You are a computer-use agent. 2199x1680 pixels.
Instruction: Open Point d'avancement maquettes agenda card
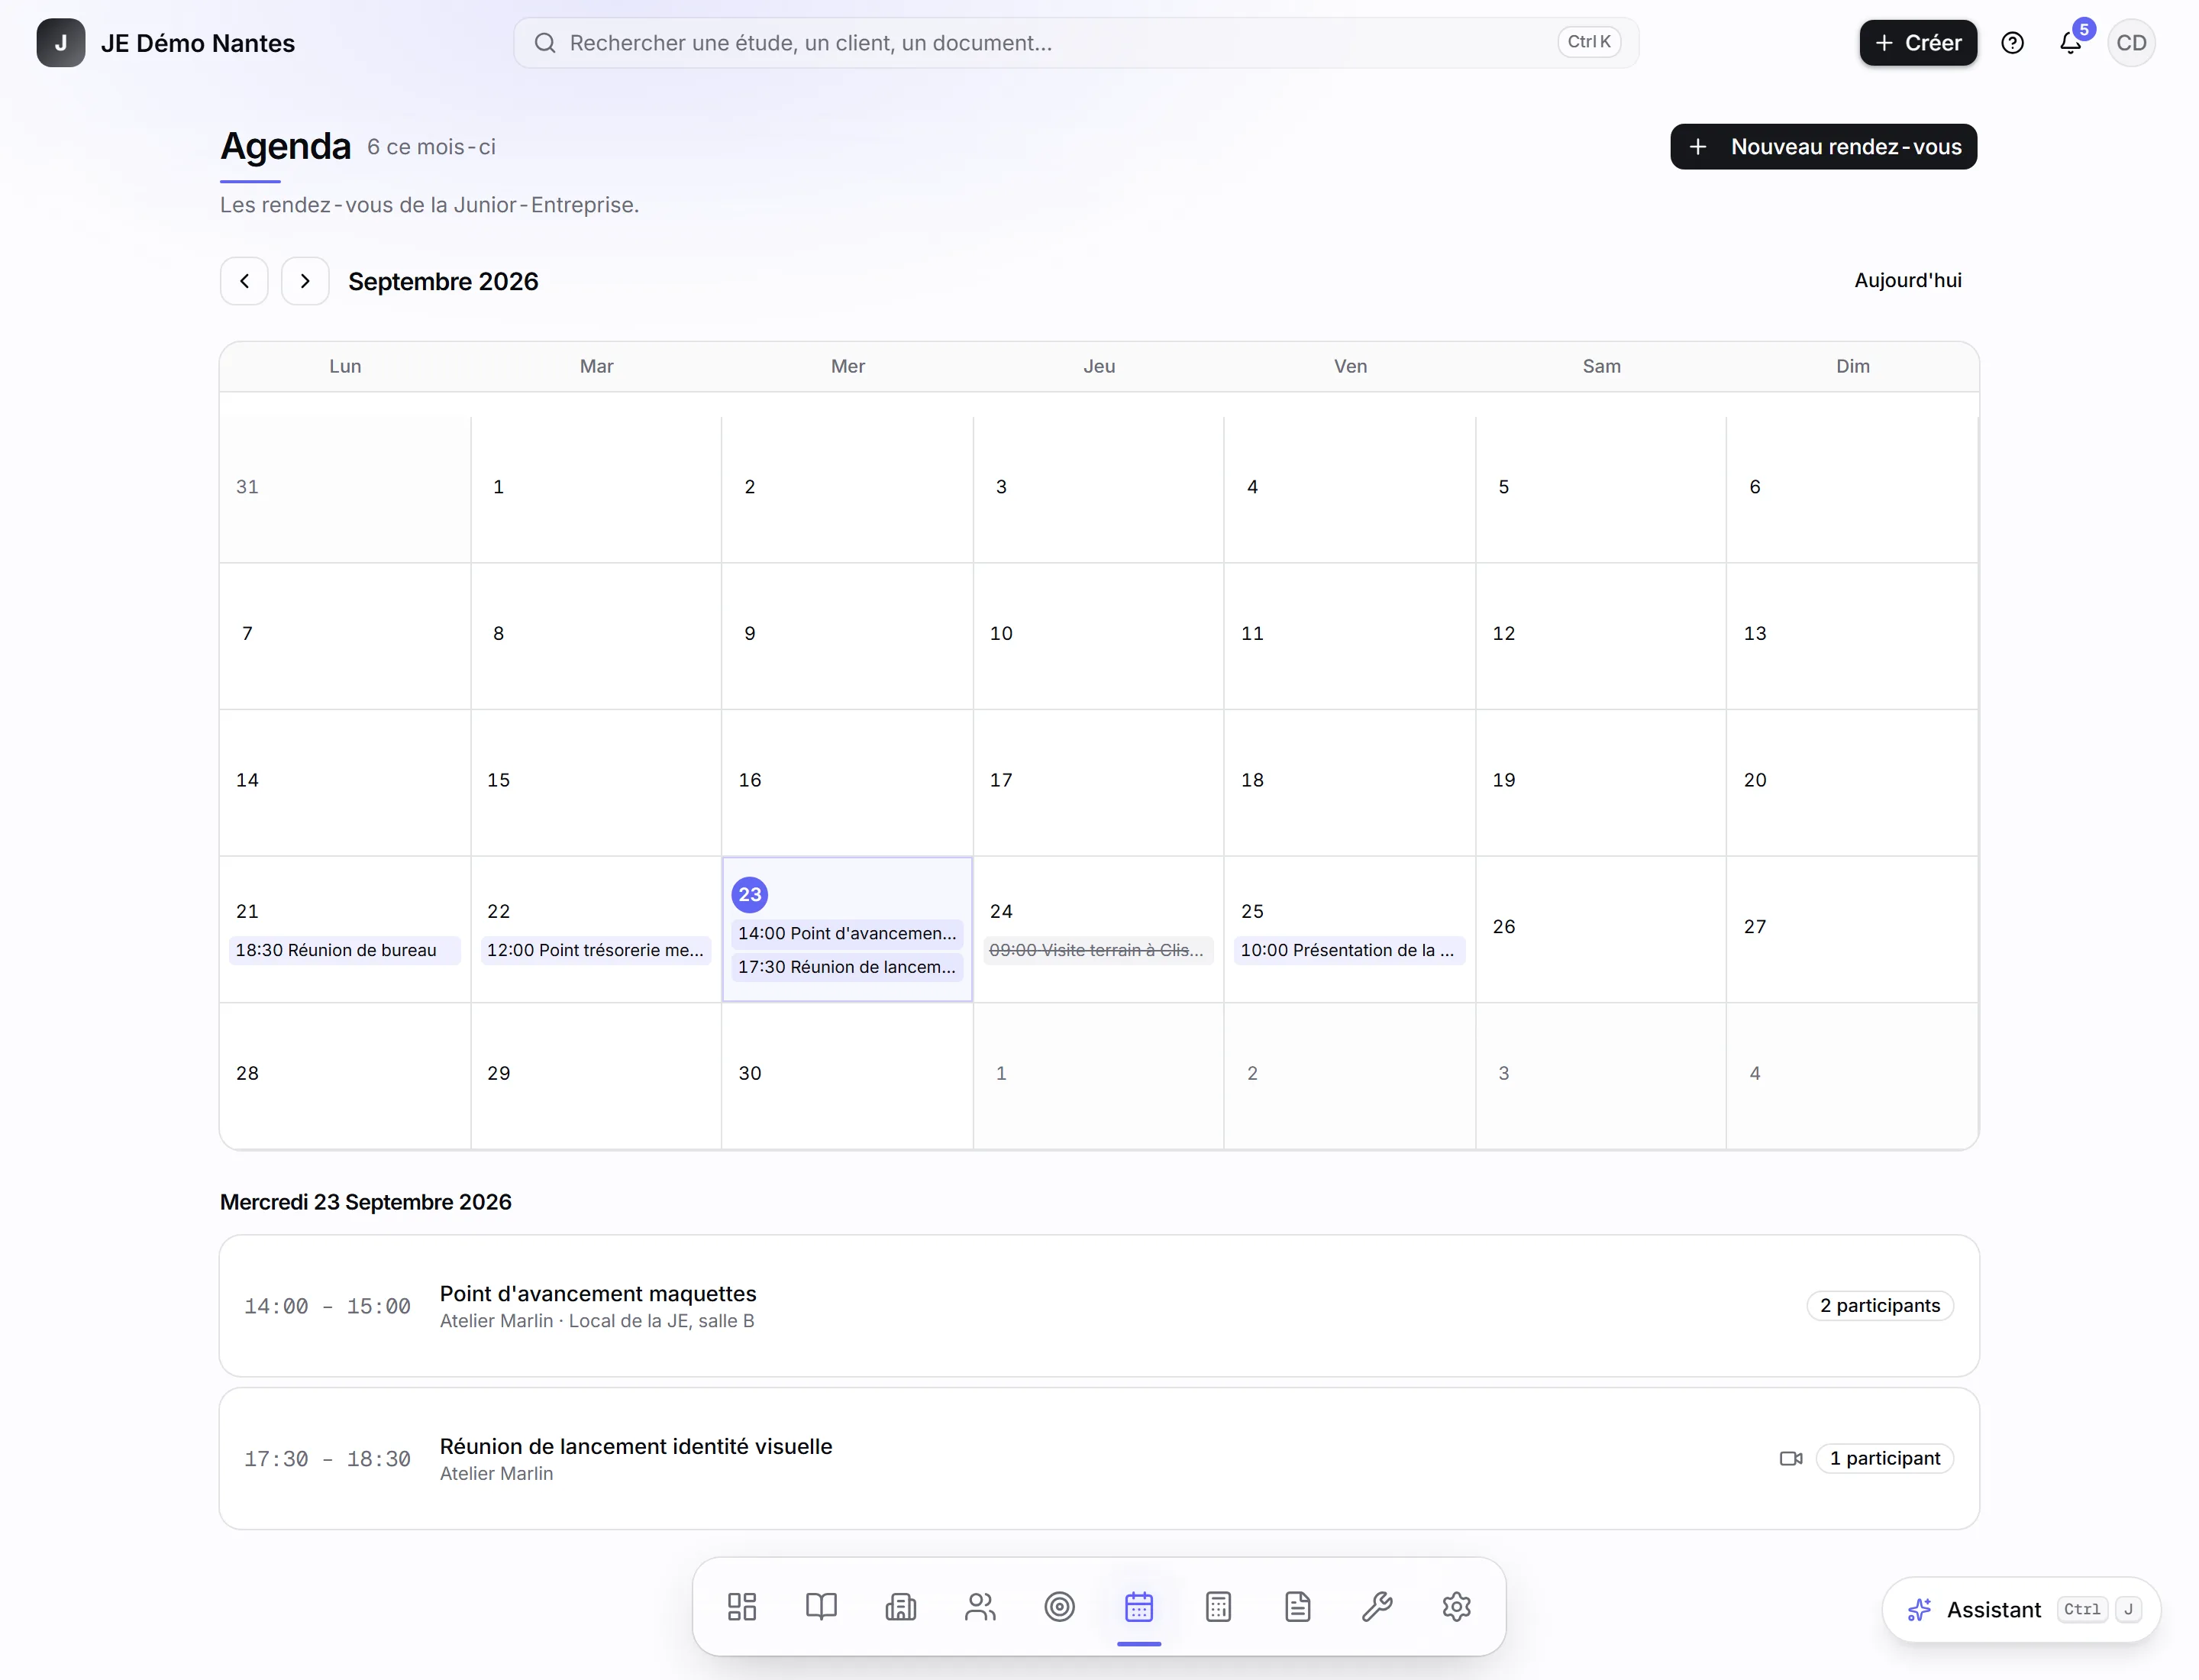click(1099, 1306)
